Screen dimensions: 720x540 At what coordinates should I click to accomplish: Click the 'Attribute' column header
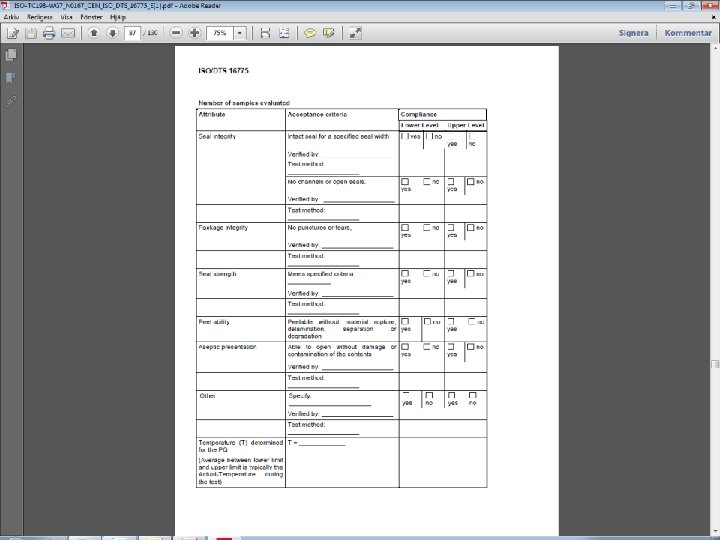pos(212,114)
